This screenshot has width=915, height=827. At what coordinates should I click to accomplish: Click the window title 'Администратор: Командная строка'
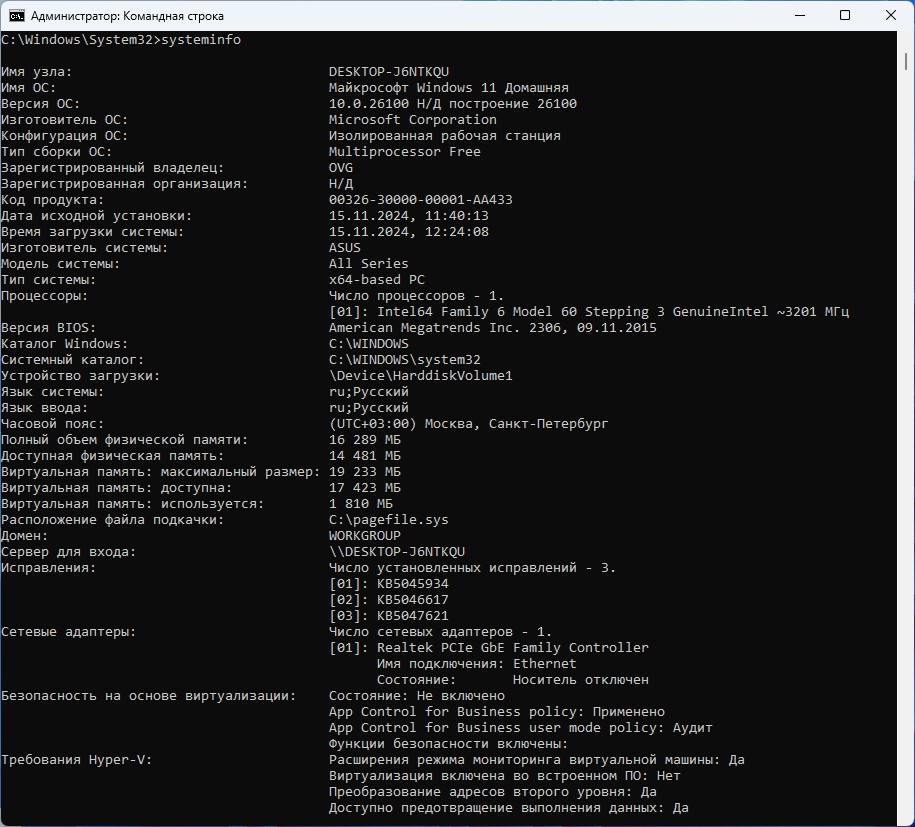tap(127, 16)
